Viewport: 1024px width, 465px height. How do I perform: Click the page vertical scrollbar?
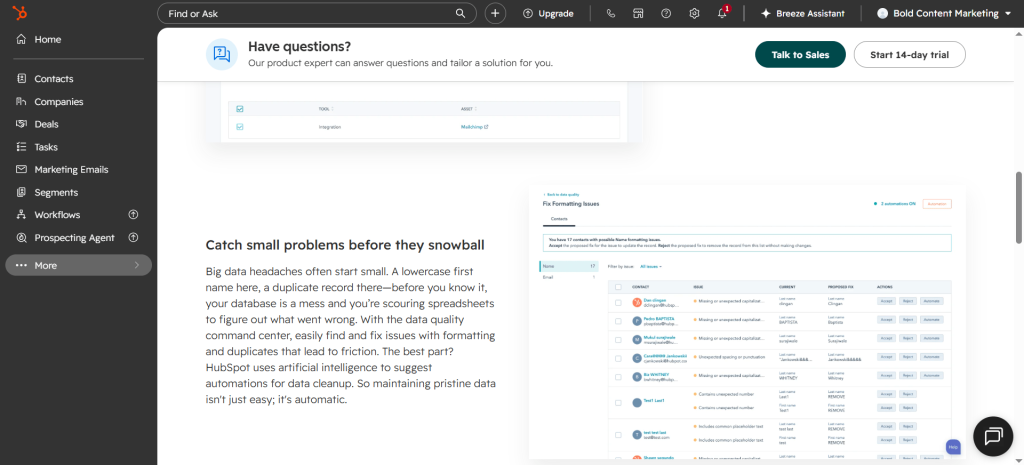click(x=1019, y=208)
